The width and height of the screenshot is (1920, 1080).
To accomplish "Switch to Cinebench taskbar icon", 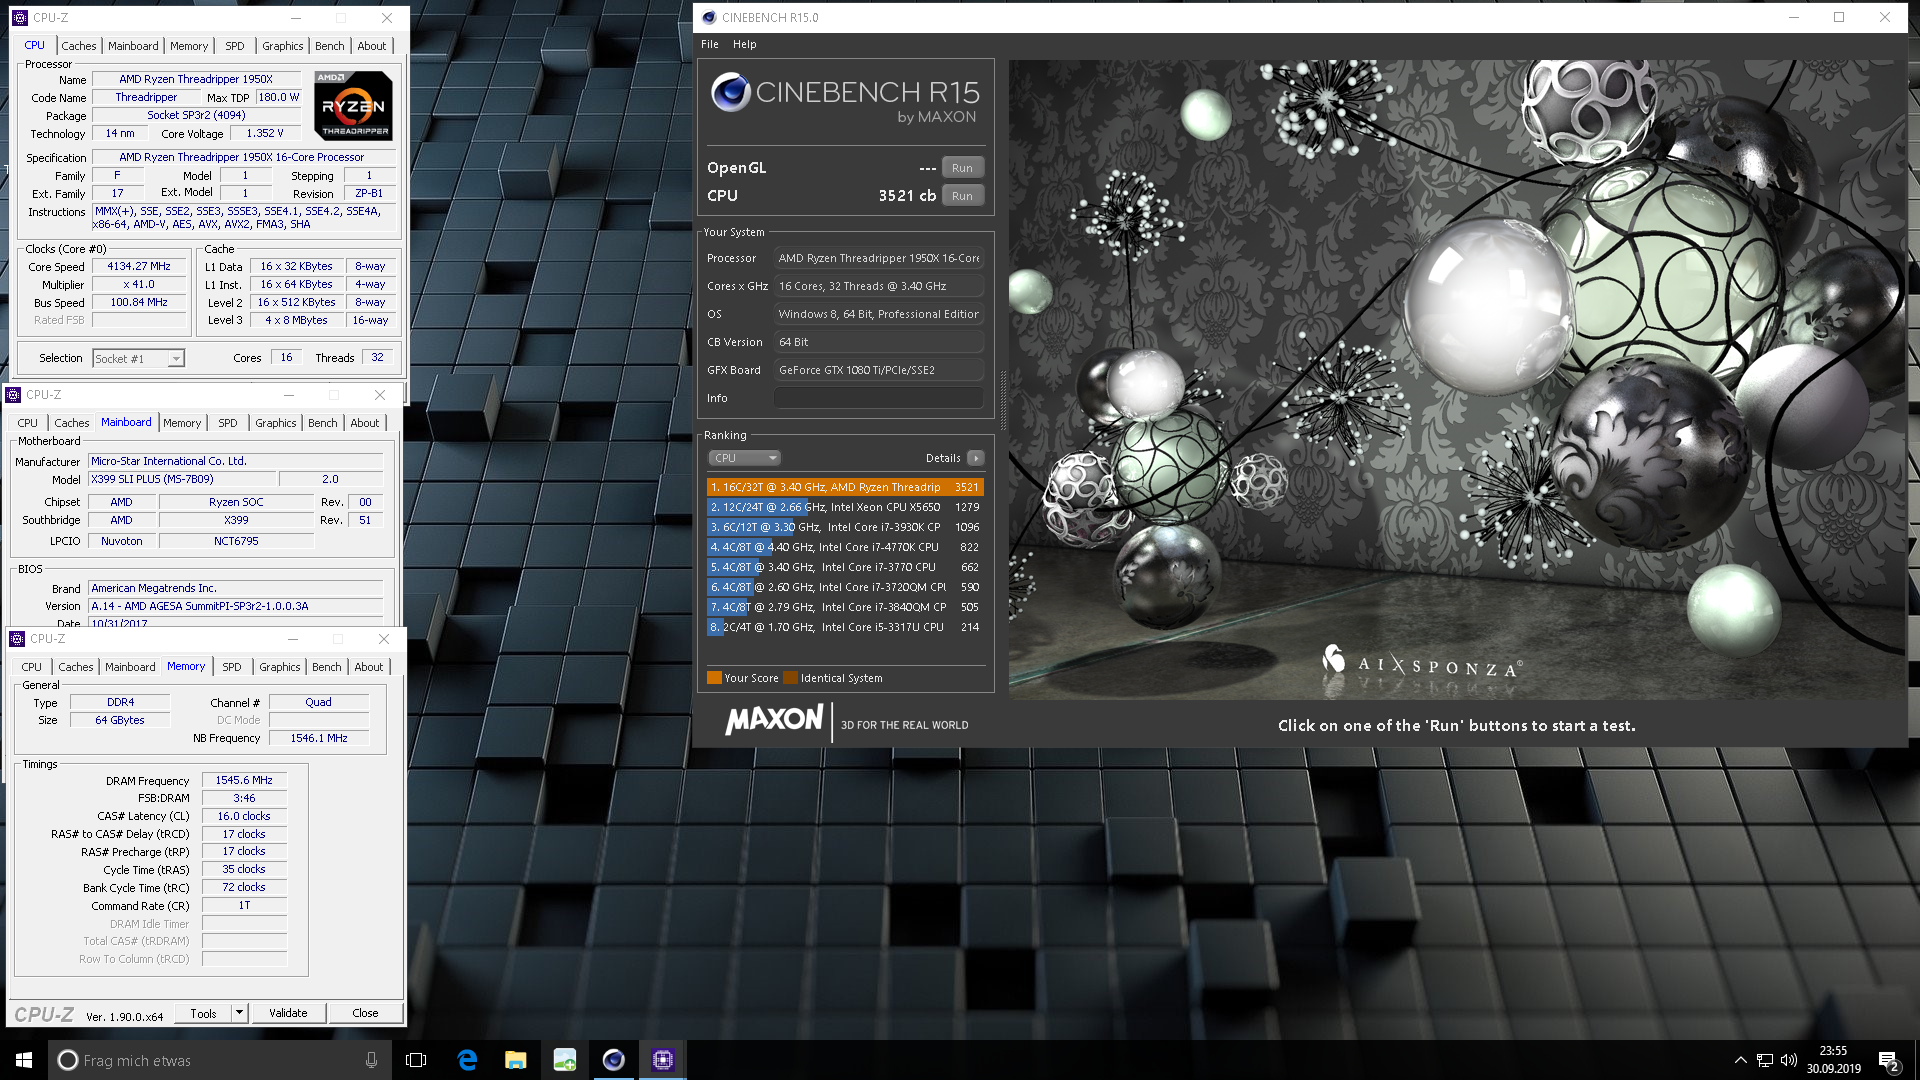I will coord(614,1060).
